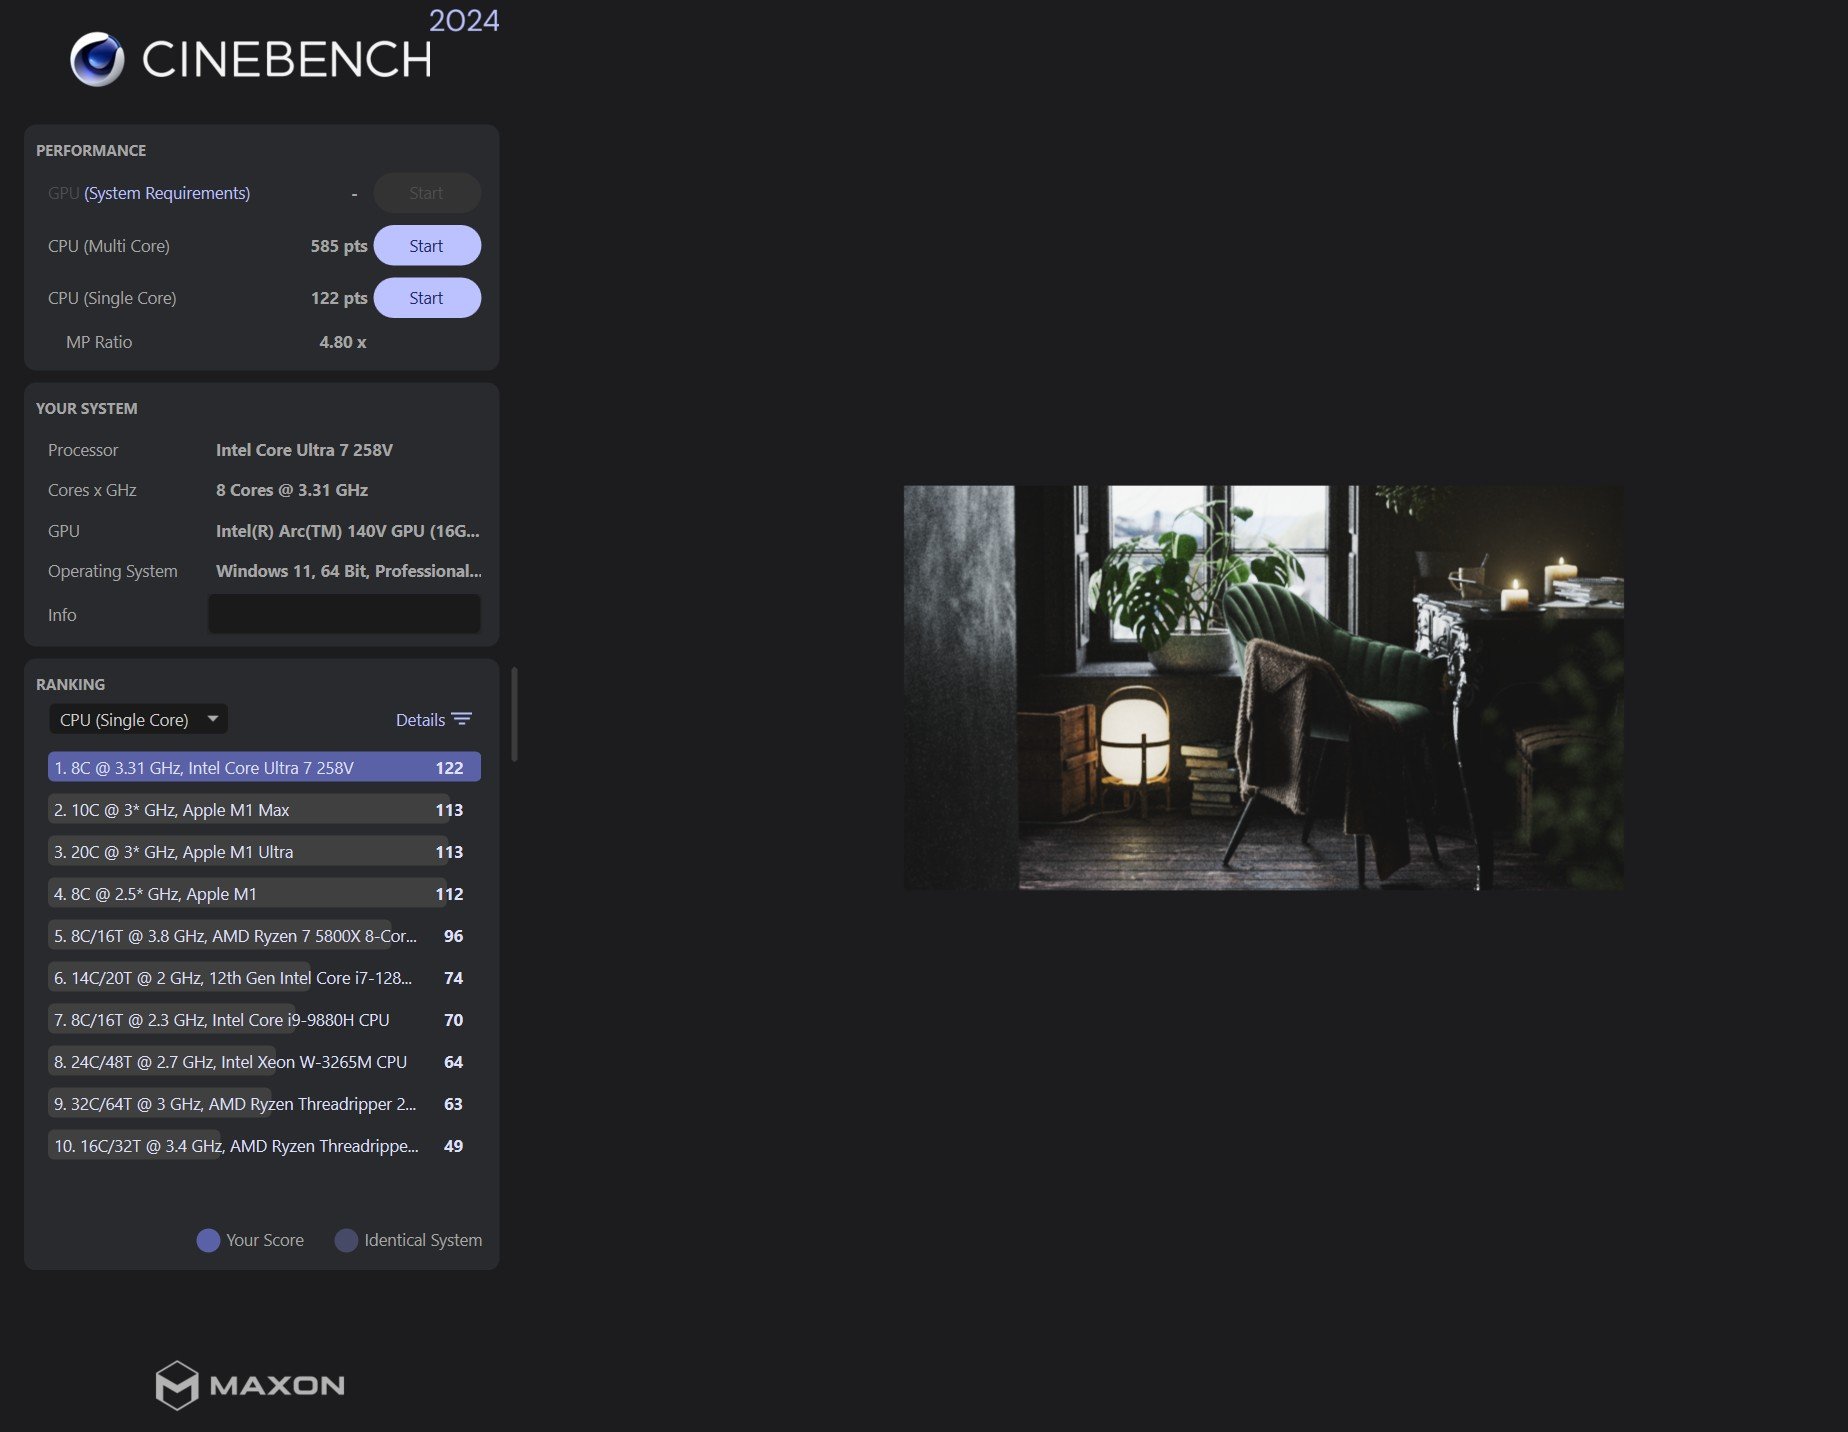Select the 12th Gen Intel Core i7 ranking row
The width and height of the screenshot is (1848, 1432).
point(264,977)
